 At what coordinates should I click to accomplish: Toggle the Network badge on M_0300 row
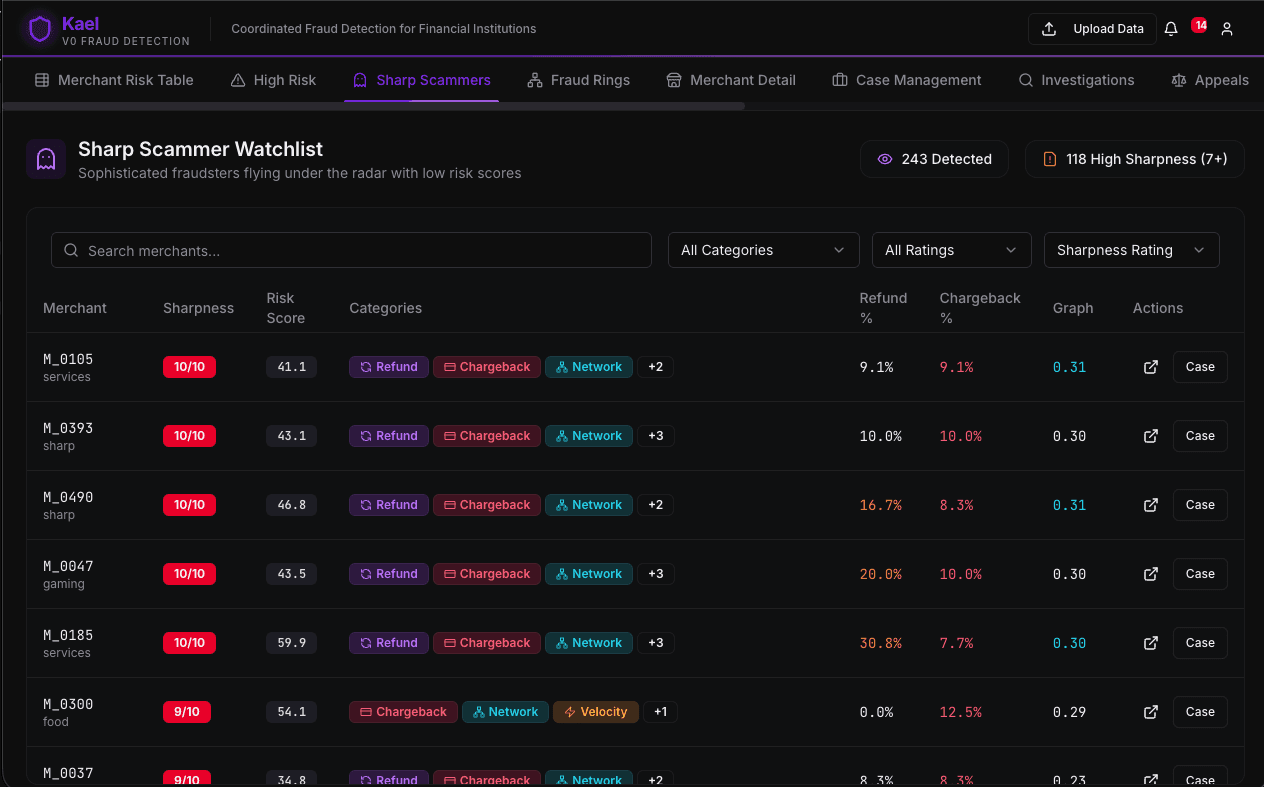coord(505,711)
